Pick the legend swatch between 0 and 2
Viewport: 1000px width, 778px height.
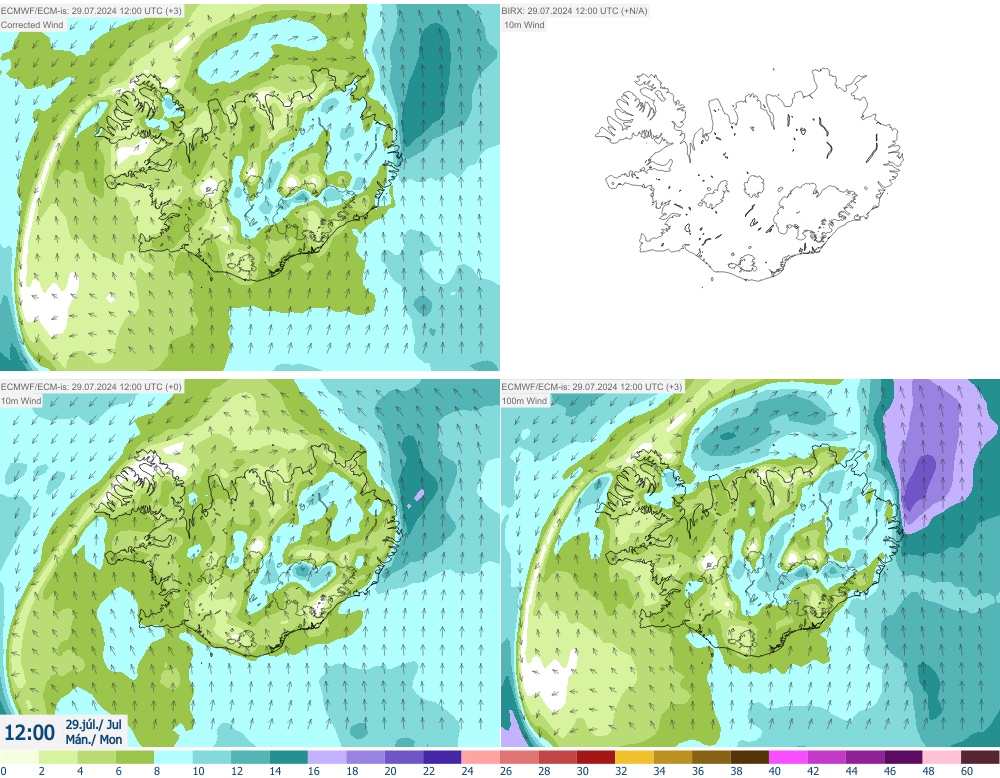point(20,757)
